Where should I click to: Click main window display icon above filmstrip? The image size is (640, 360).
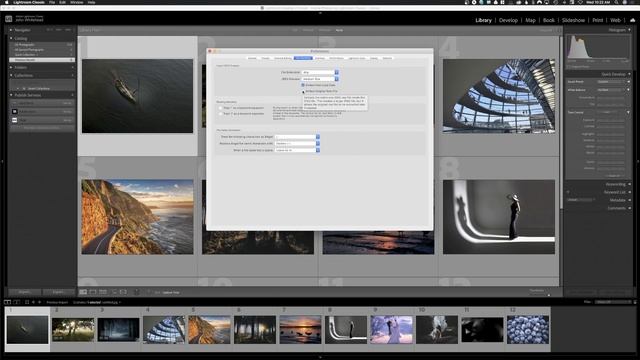[7, 302]
